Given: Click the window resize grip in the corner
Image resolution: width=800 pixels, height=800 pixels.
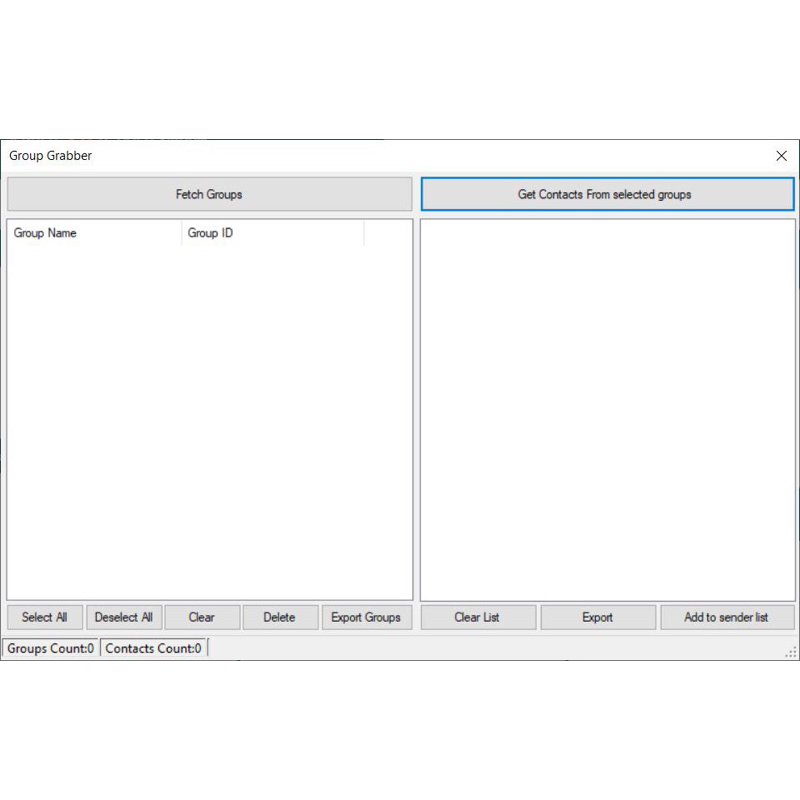Looking at the screenshot, I should coord(791,652).
